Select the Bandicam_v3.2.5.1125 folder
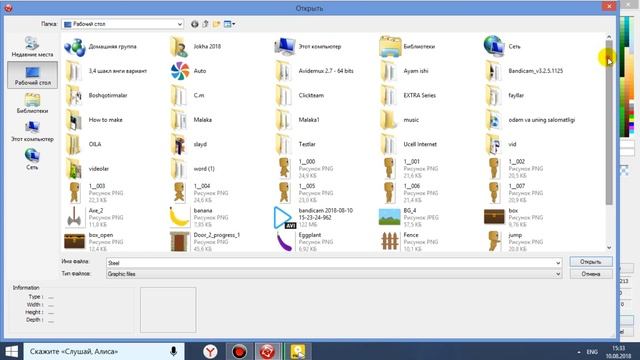 click(x=524, y=71)
